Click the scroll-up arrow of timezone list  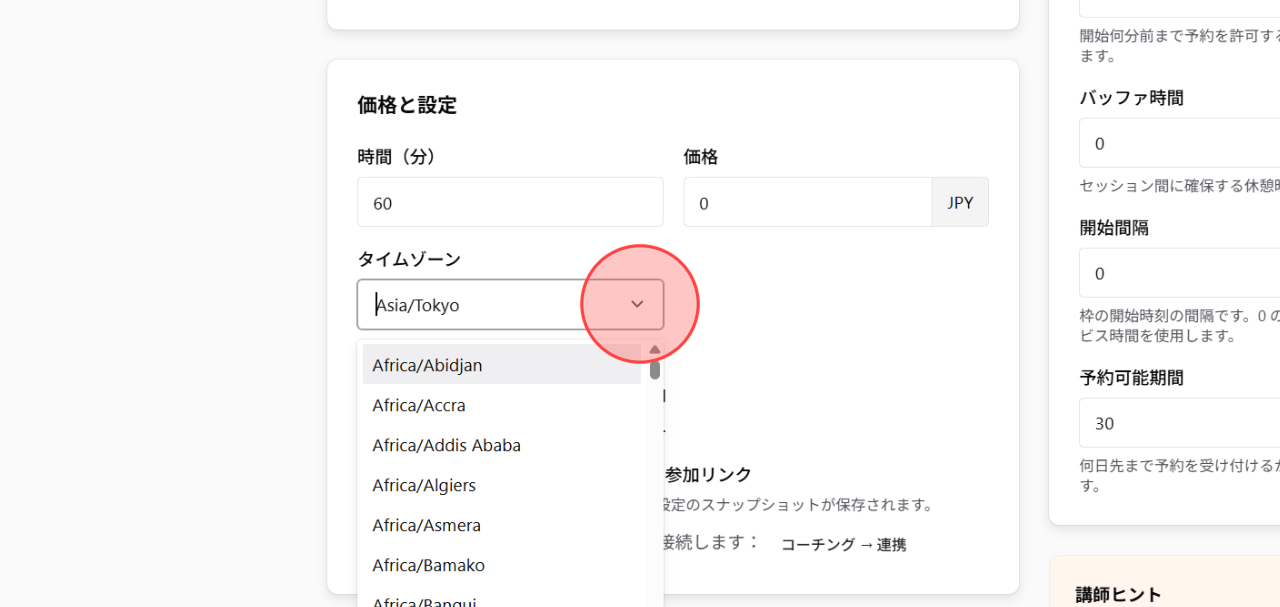click(x=654, y=350)
